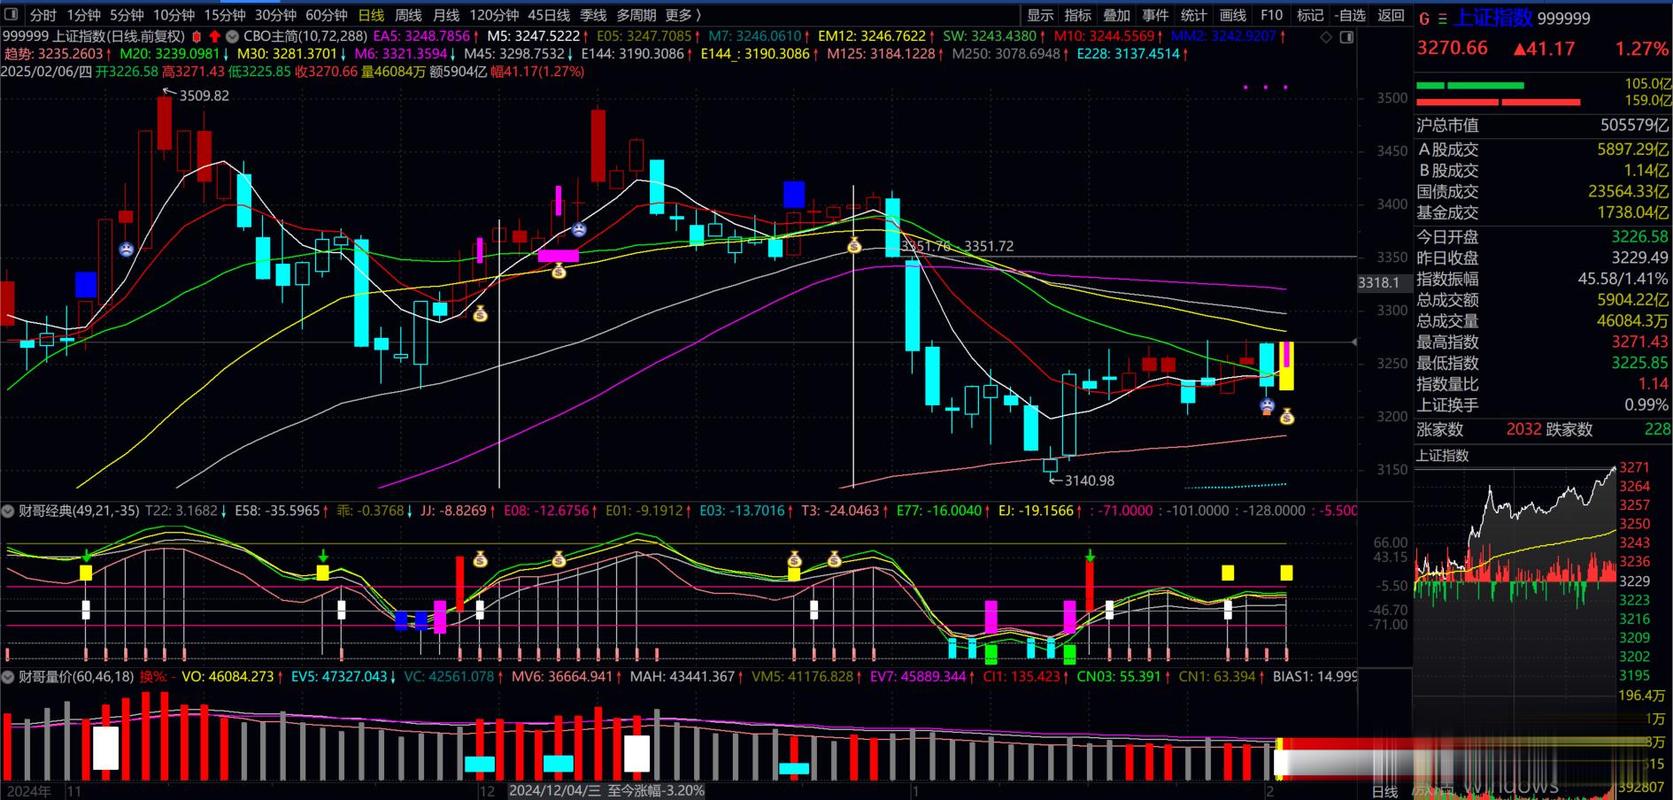Click the diamond icon at chart top right
Viewport: 1673px width, 800px height.
(x=1326, y=37)
